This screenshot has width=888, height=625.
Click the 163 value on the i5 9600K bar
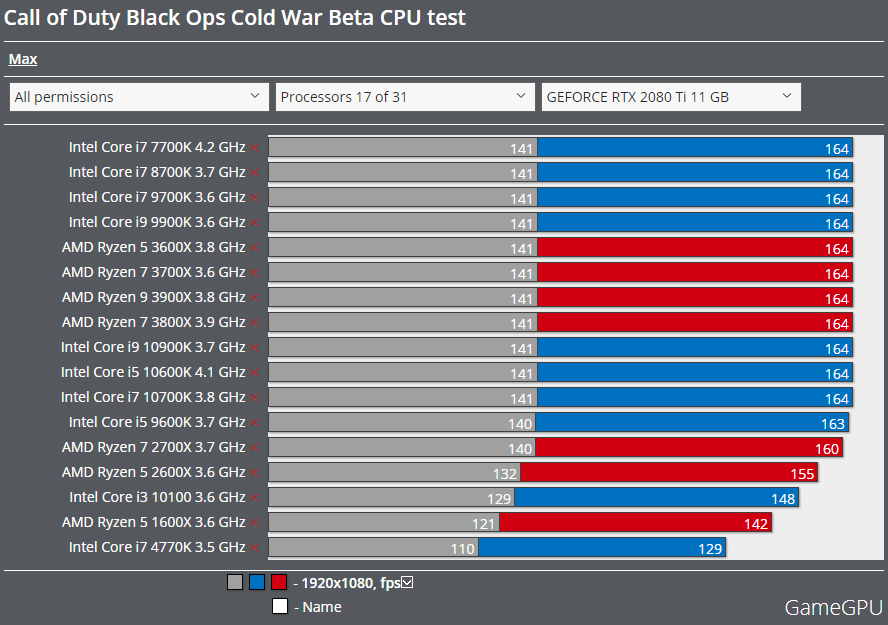[x=832, y=424]
